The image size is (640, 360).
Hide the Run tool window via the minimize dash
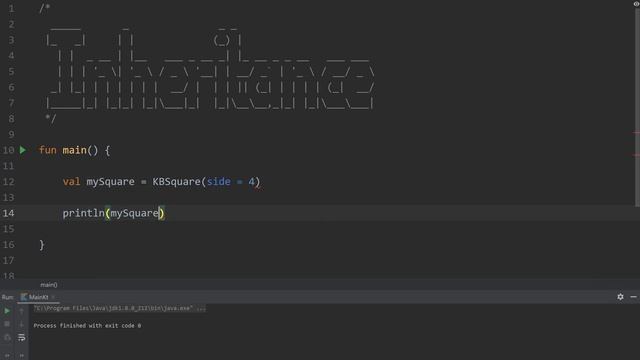point(633,297)
